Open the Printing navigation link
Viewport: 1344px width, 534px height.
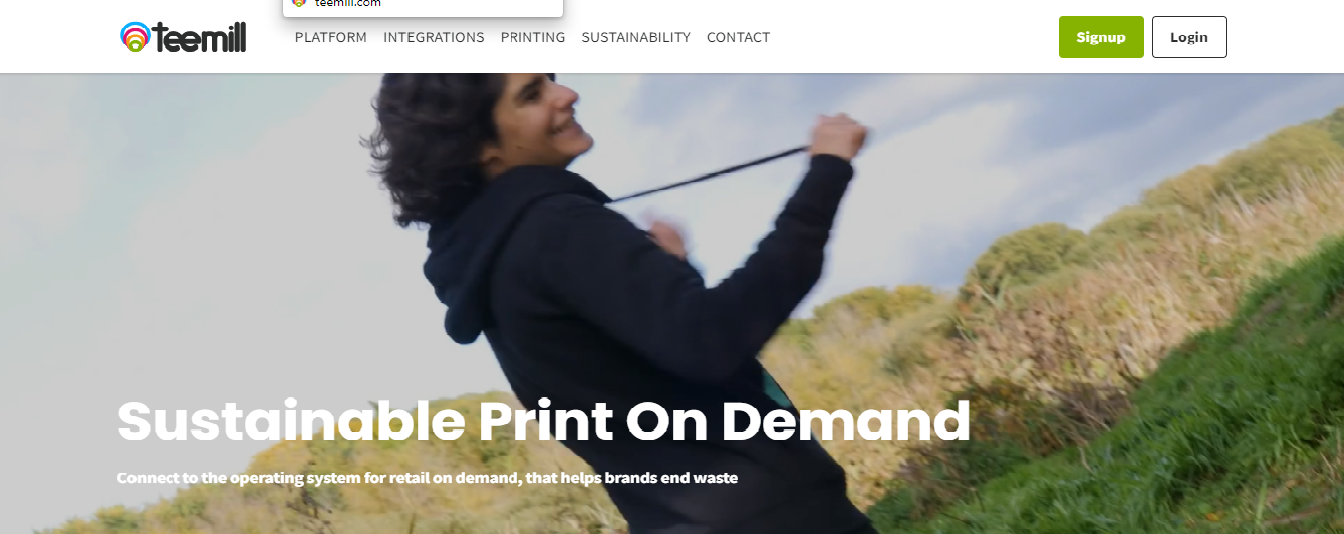click(533, 37)
